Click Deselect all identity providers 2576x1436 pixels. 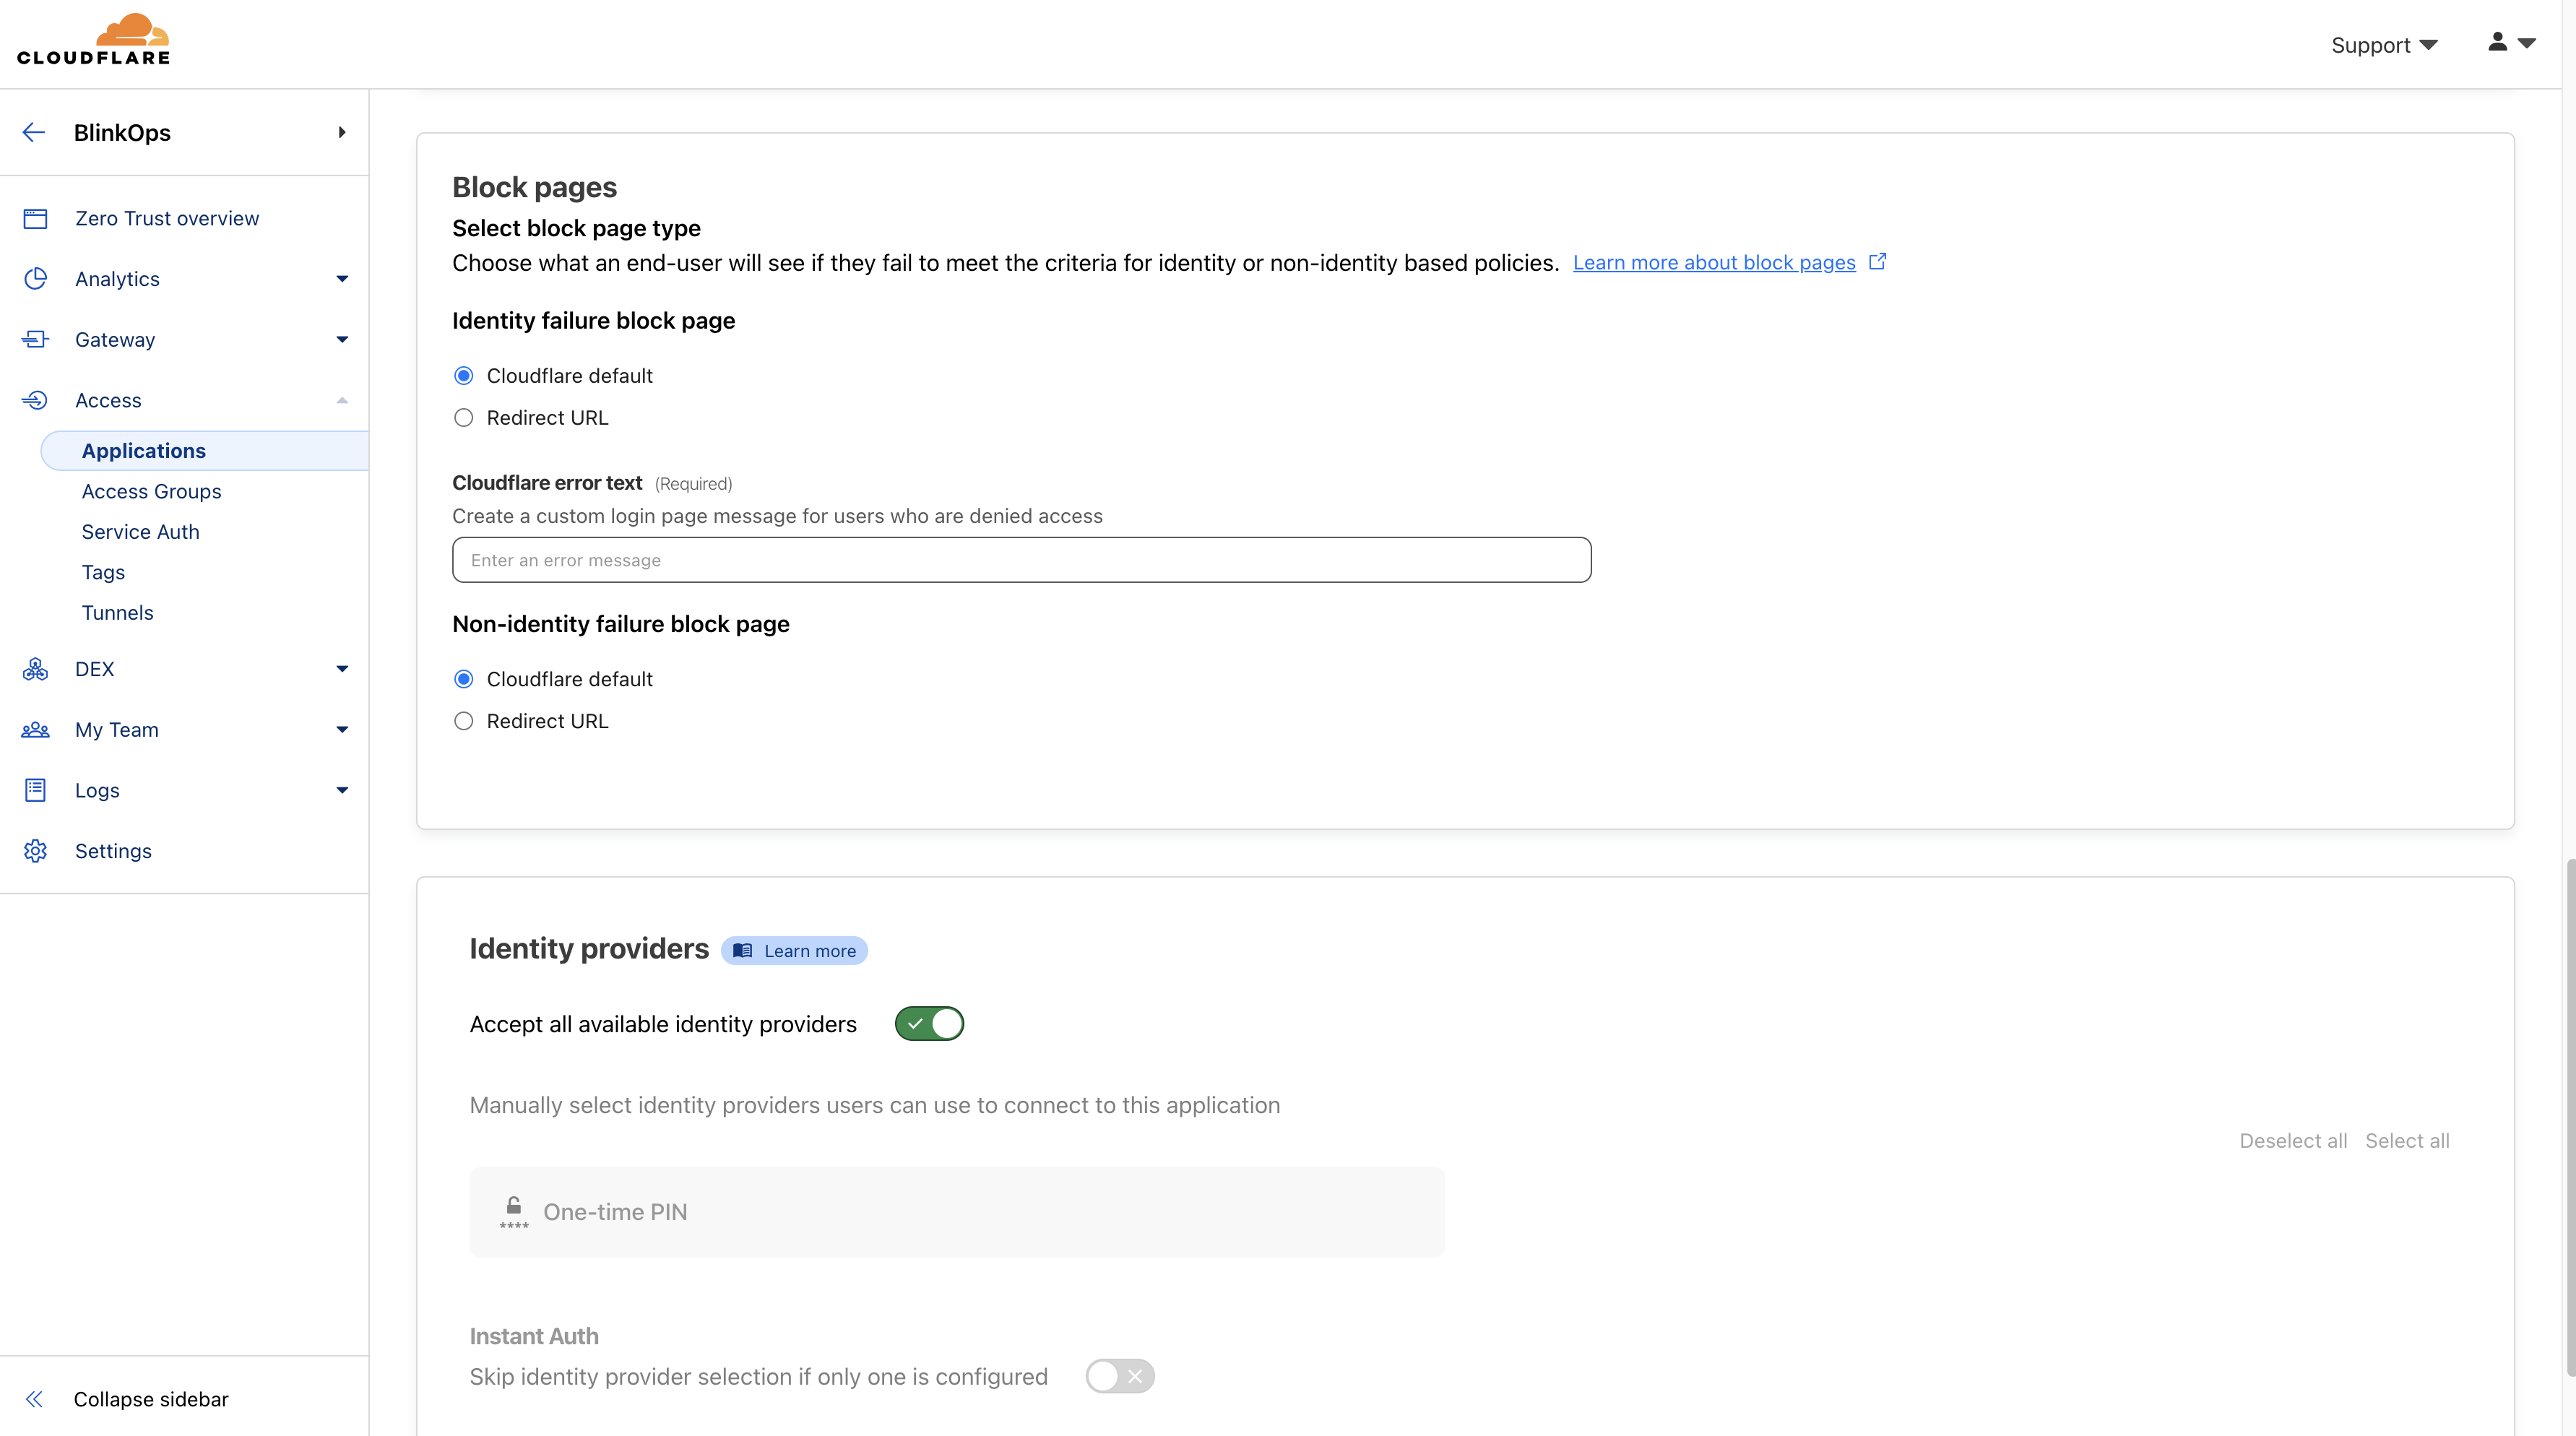(x=2293, y=1141)
